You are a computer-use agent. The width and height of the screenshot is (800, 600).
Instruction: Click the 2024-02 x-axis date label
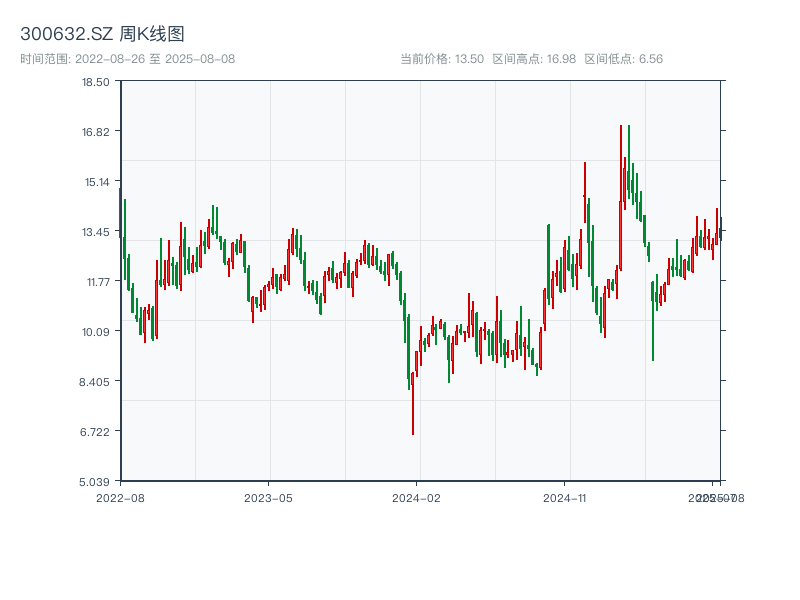pos(416,497)
